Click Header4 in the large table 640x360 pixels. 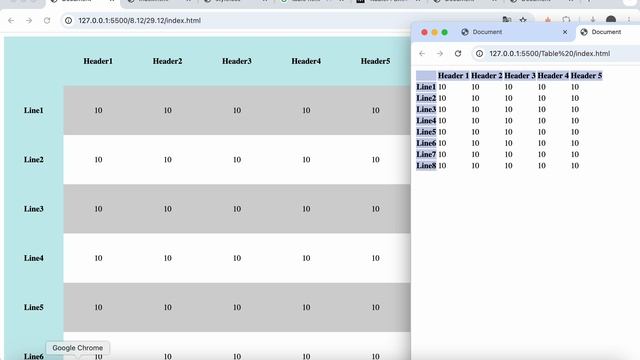point(306,61)
